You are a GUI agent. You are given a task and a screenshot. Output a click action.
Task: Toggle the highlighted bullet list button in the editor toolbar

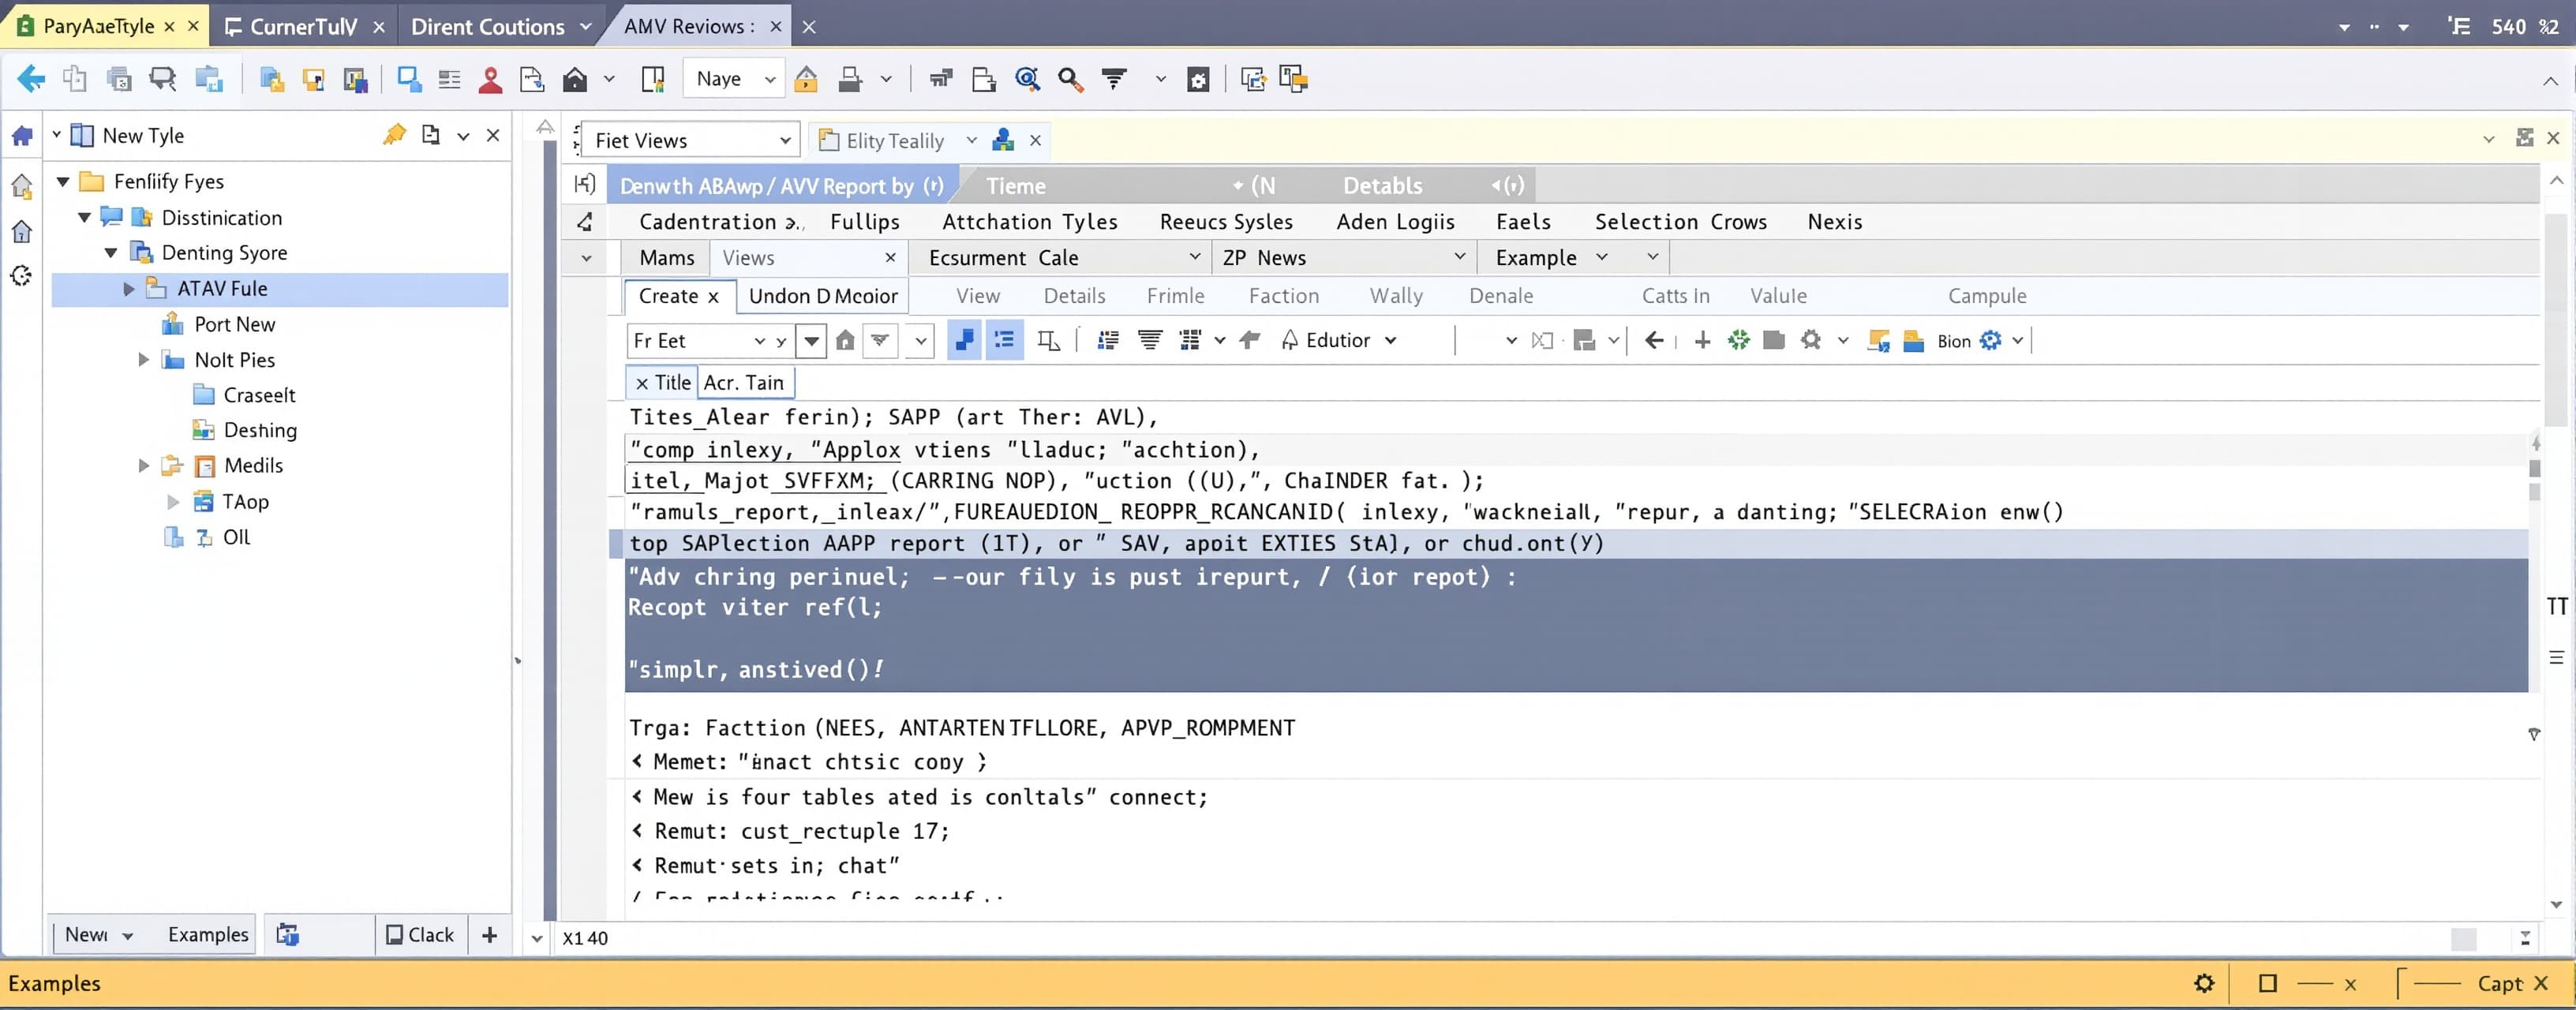[1004, 340]
